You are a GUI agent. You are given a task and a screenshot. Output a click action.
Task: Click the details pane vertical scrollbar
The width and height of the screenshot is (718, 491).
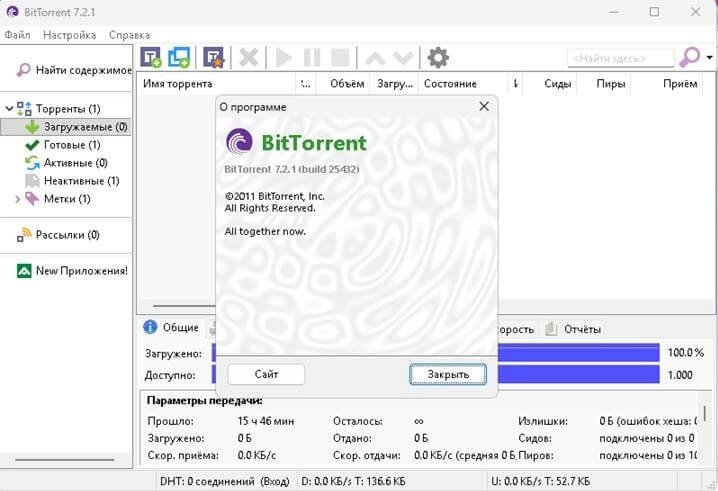(704, 415)
